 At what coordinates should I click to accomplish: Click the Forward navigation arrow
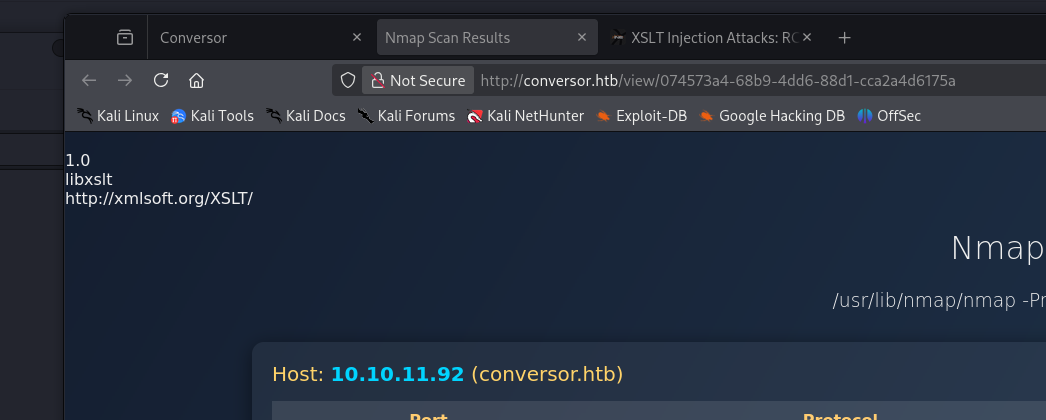(125, 81)
